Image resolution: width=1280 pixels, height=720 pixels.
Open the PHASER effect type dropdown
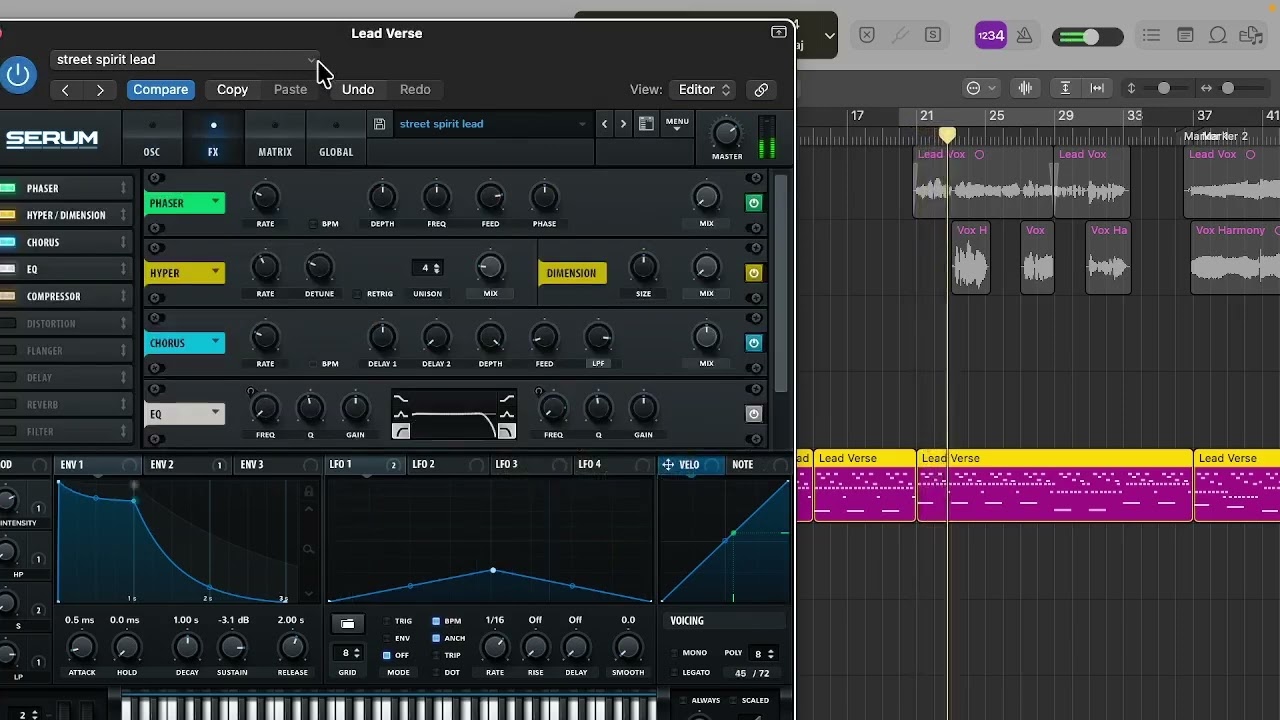[x=185, y=203]
